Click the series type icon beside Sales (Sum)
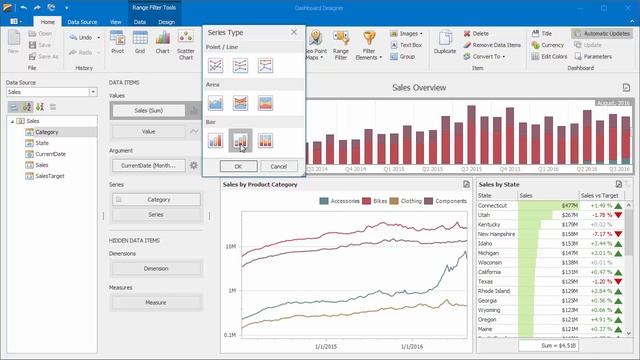This screenshot has height=360, width=640. 194,111
